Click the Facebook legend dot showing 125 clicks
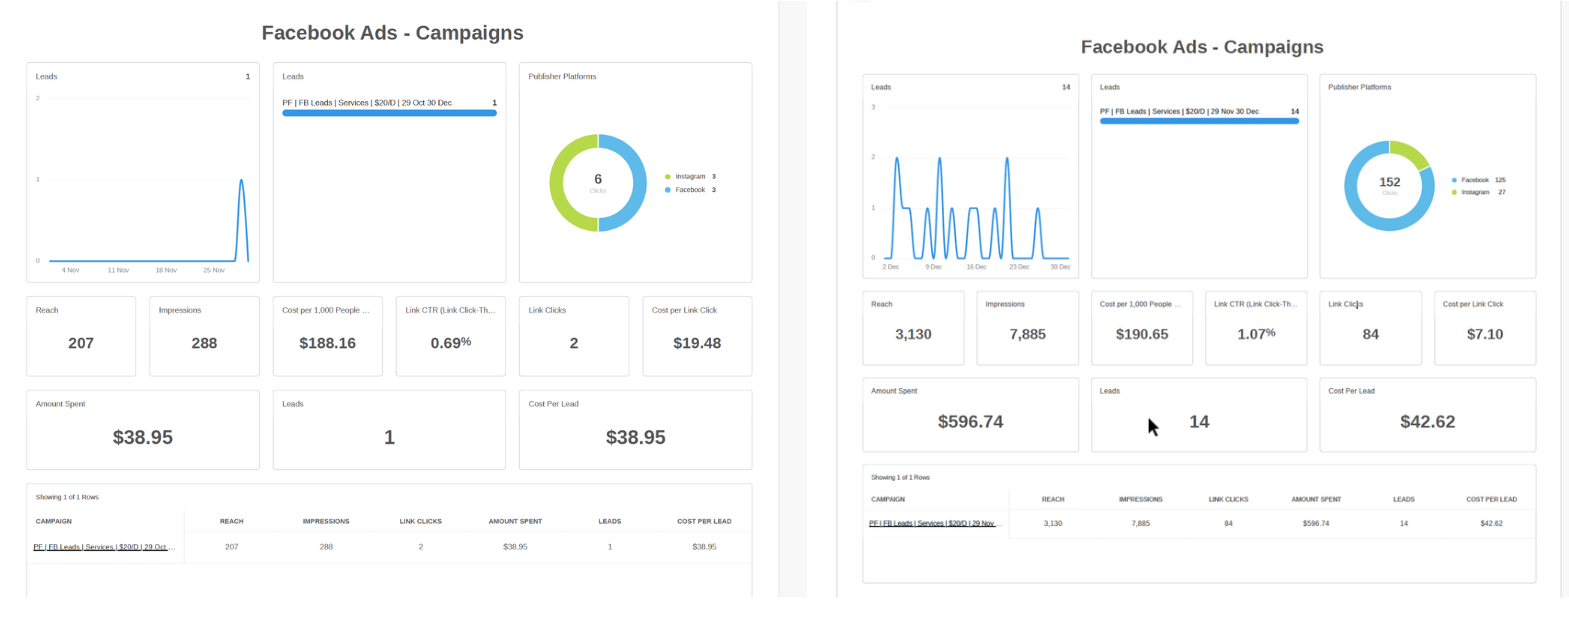The image size is (1569, 640). click(1454, 180)
